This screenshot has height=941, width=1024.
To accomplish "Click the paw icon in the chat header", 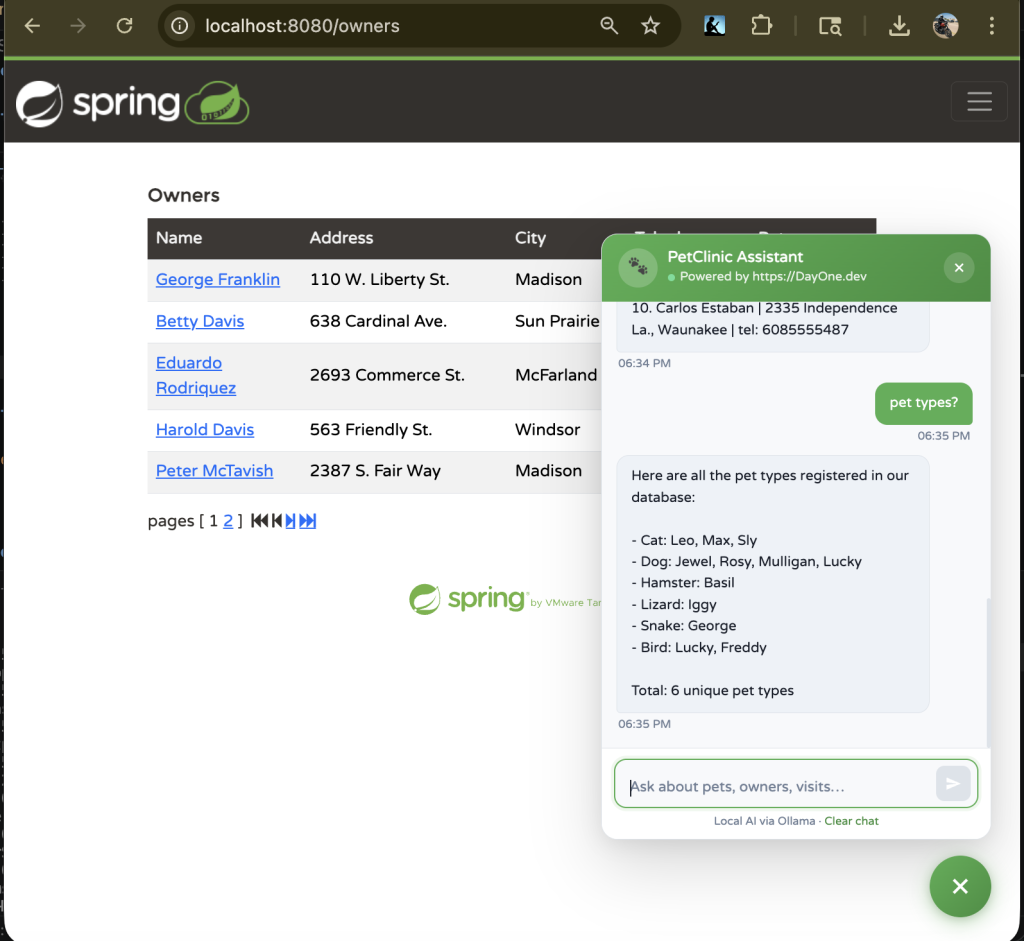I will tap(637, 268).
